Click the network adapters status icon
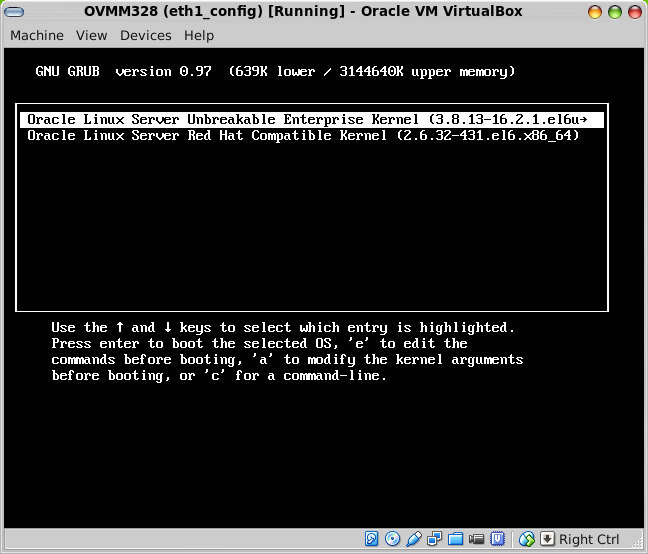The height and width of the screenshot is (554, 648). tap(435, 539)
